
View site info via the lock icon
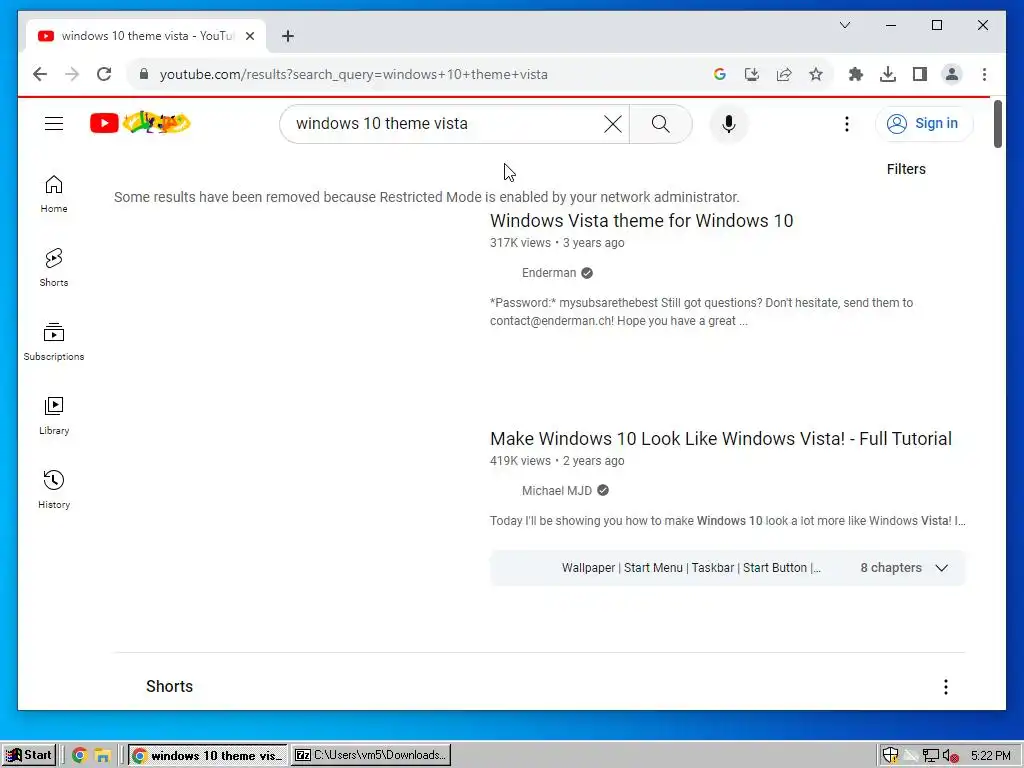coord(144,74)
